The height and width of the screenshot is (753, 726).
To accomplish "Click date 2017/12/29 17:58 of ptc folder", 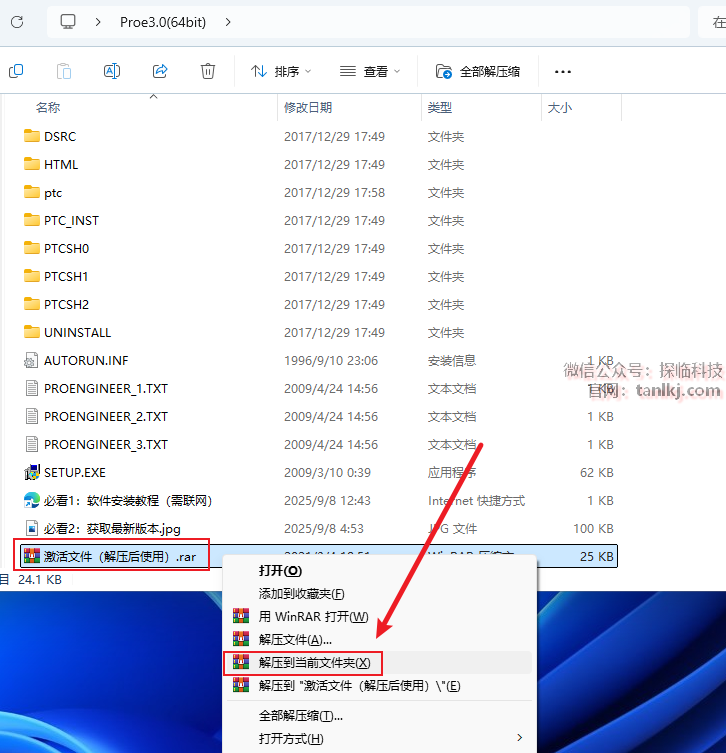I will pos(335,193).
